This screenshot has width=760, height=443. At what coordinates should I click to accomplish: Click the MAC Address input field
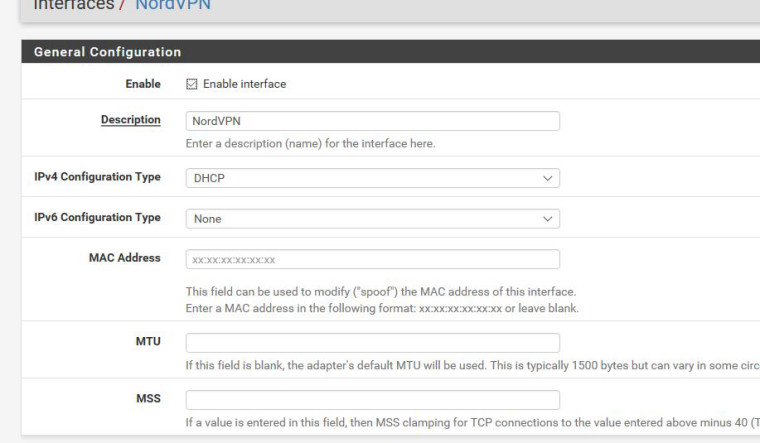tap(372, 259)
